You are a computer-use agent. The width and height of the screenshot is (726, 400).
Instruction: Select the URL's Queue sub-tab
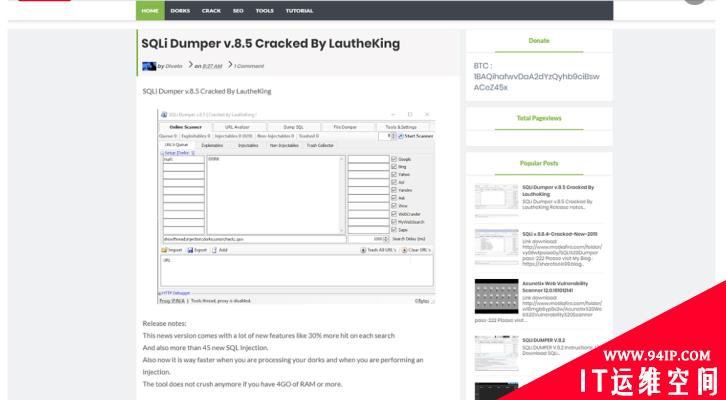[x=176, y=145]
